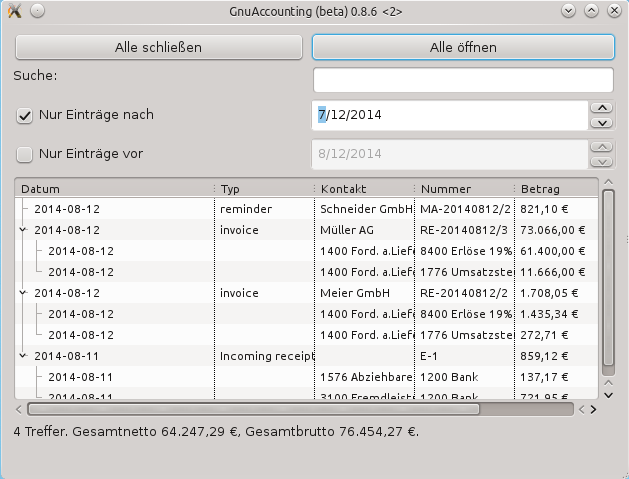Click the table's scroll-up arrow
Image resolution: width=629 pixels, height=479 pixels.
click(609, 183)
